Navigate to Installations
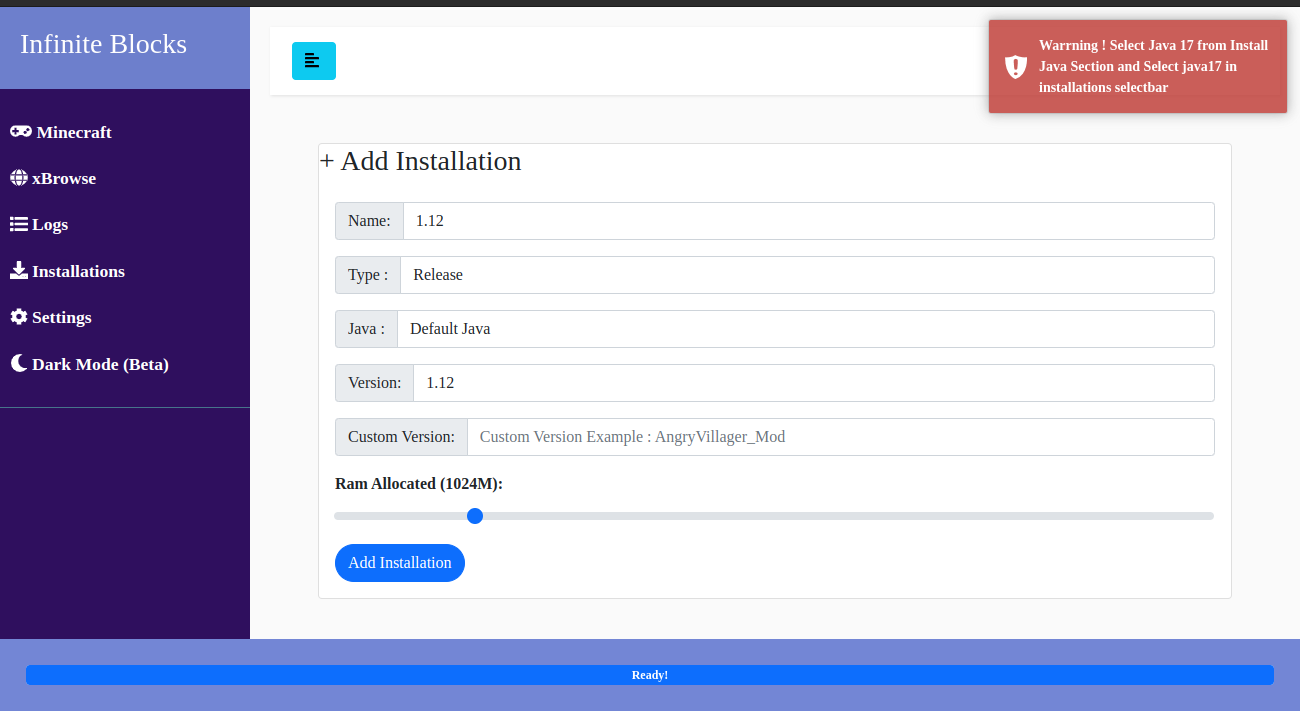The height and width of the screenshot is (711, 1300). click(x=67, y=271)
